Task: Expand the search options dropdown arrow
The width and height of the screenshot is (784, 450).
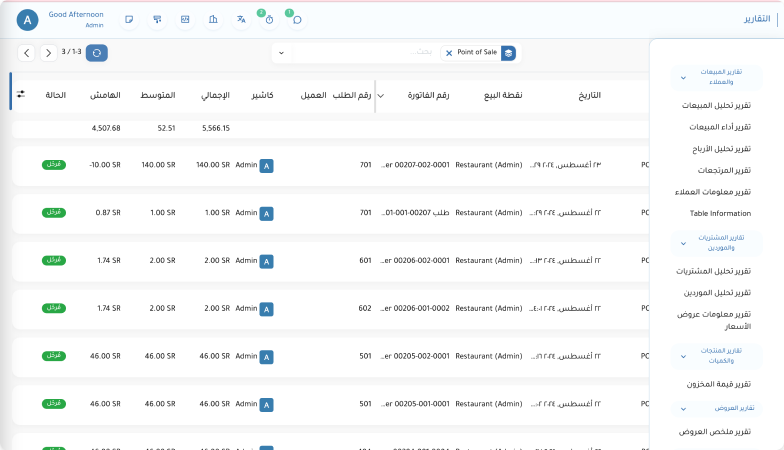Action: pos(281,53)
